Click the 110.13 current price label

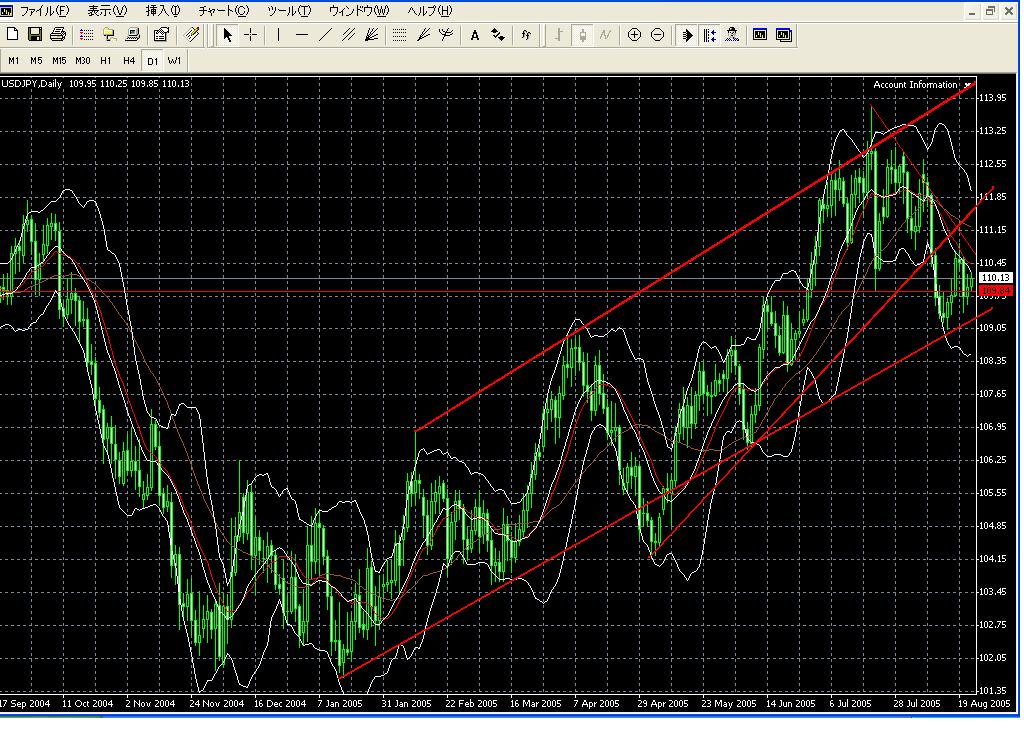pos(995,277)
